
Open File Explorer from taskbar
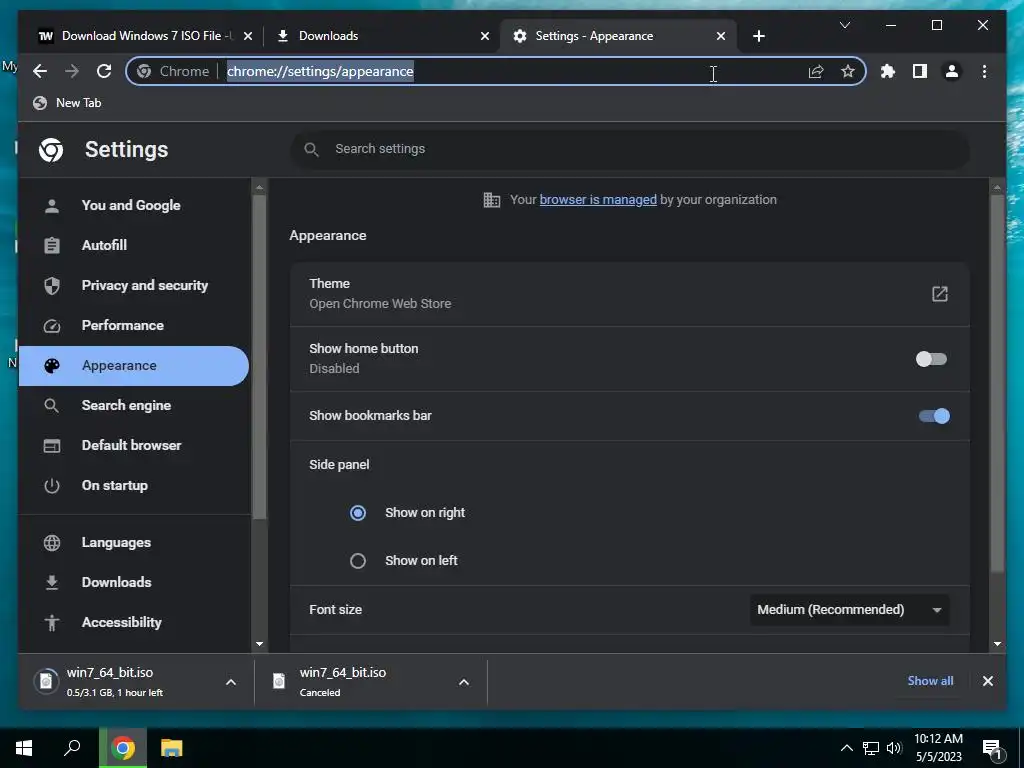[x=172, y=748]
